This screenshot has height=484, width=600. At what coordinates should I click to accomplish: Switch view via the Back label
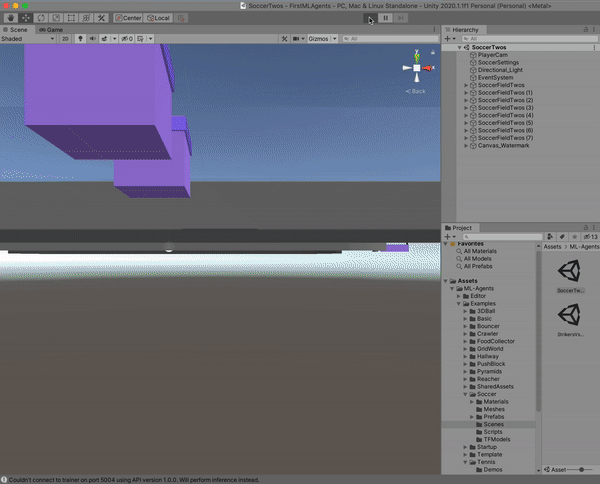(x=416, y=91)
